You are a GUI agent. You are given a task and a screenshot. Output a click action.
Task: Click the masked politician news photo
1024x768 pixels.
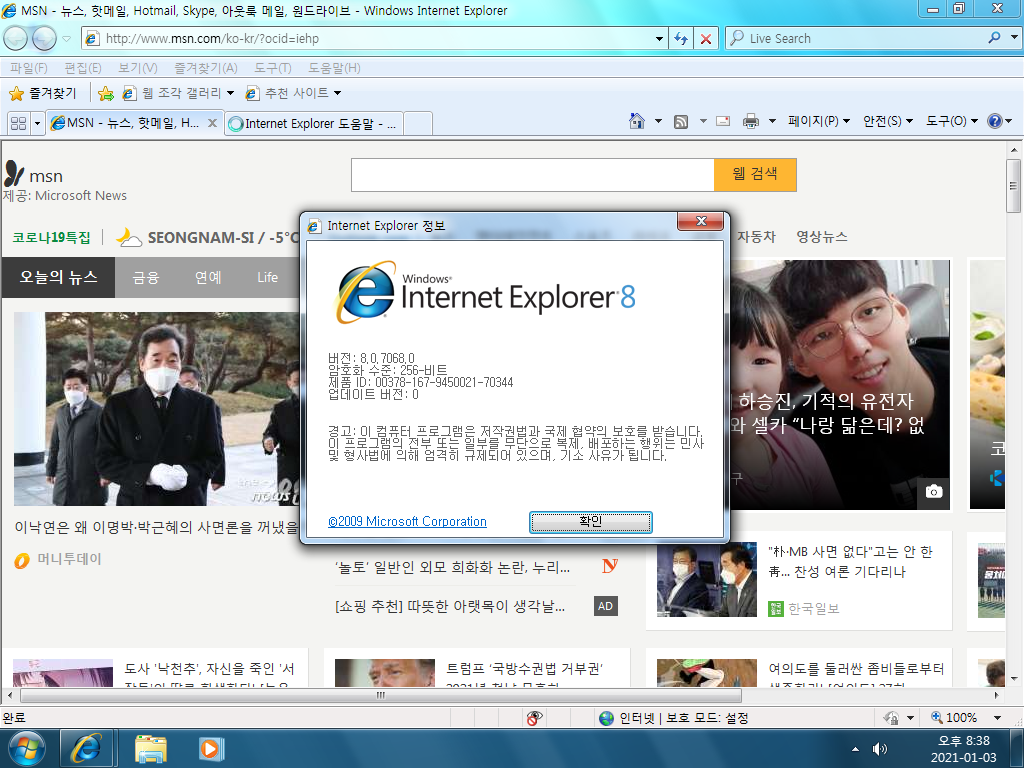point(157,408)
